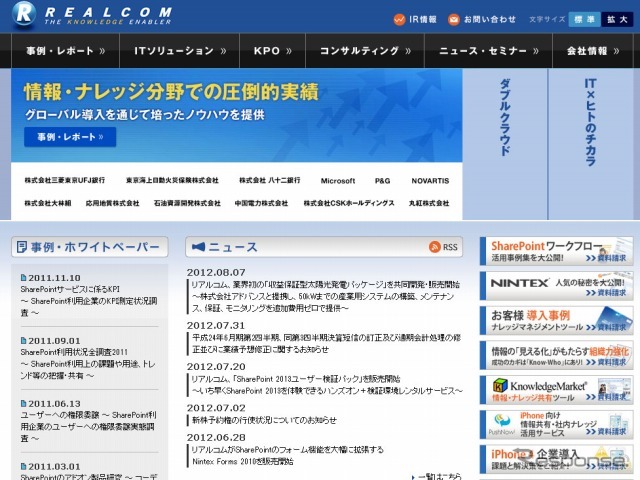Click the orange RSS feed icon
640x480 pixels.
[435, 247]
